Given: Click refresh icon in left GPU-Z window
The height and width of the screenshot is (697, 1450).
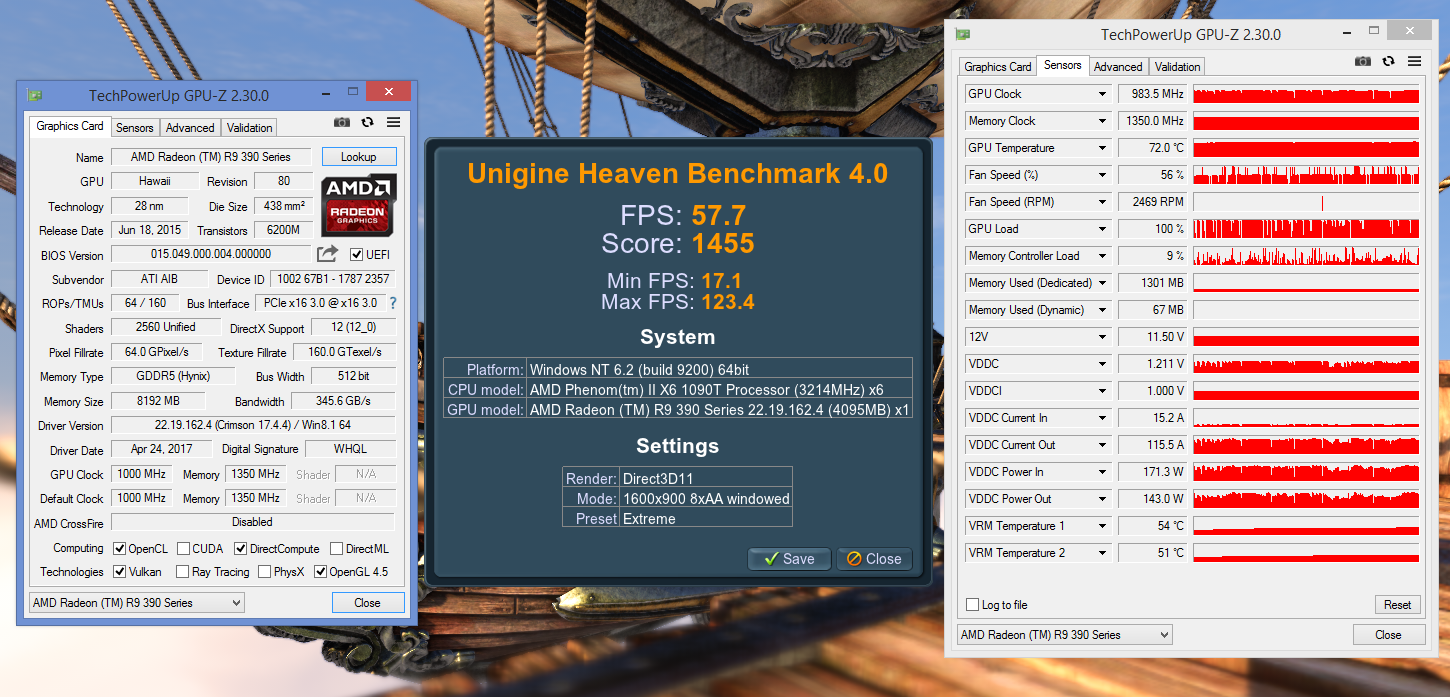Looking at the screenshot, I should tap(368, 122).
